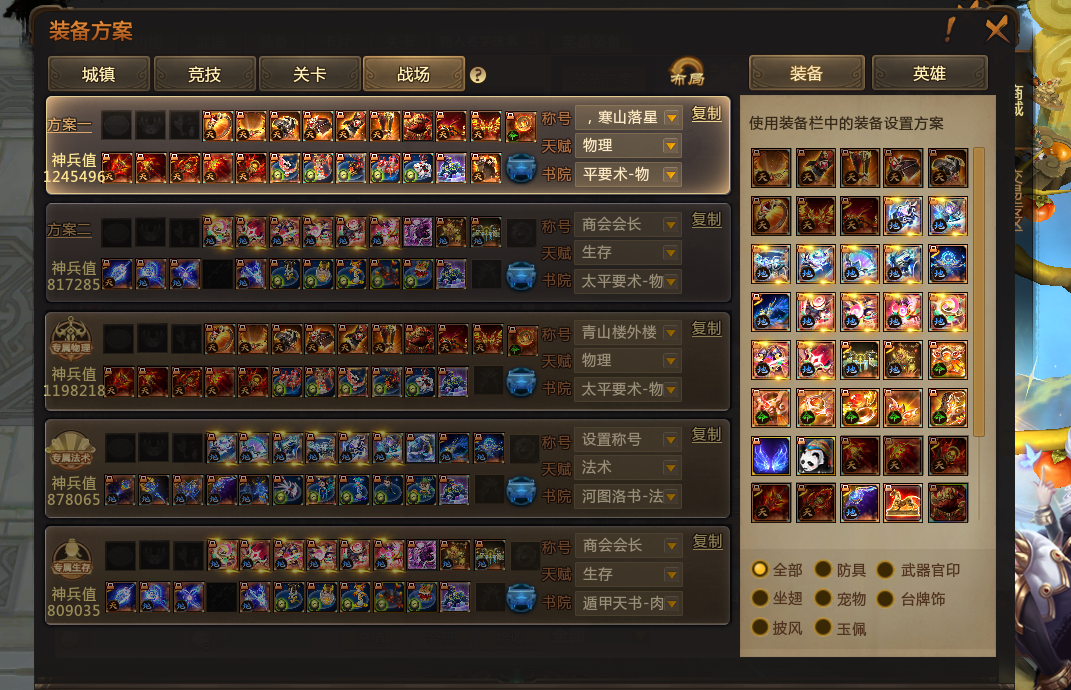The height and width of the screenshot is (690, 1071).
Task: Select the blue wings icon in equipment grid
Action: click(x=771, y=456)
